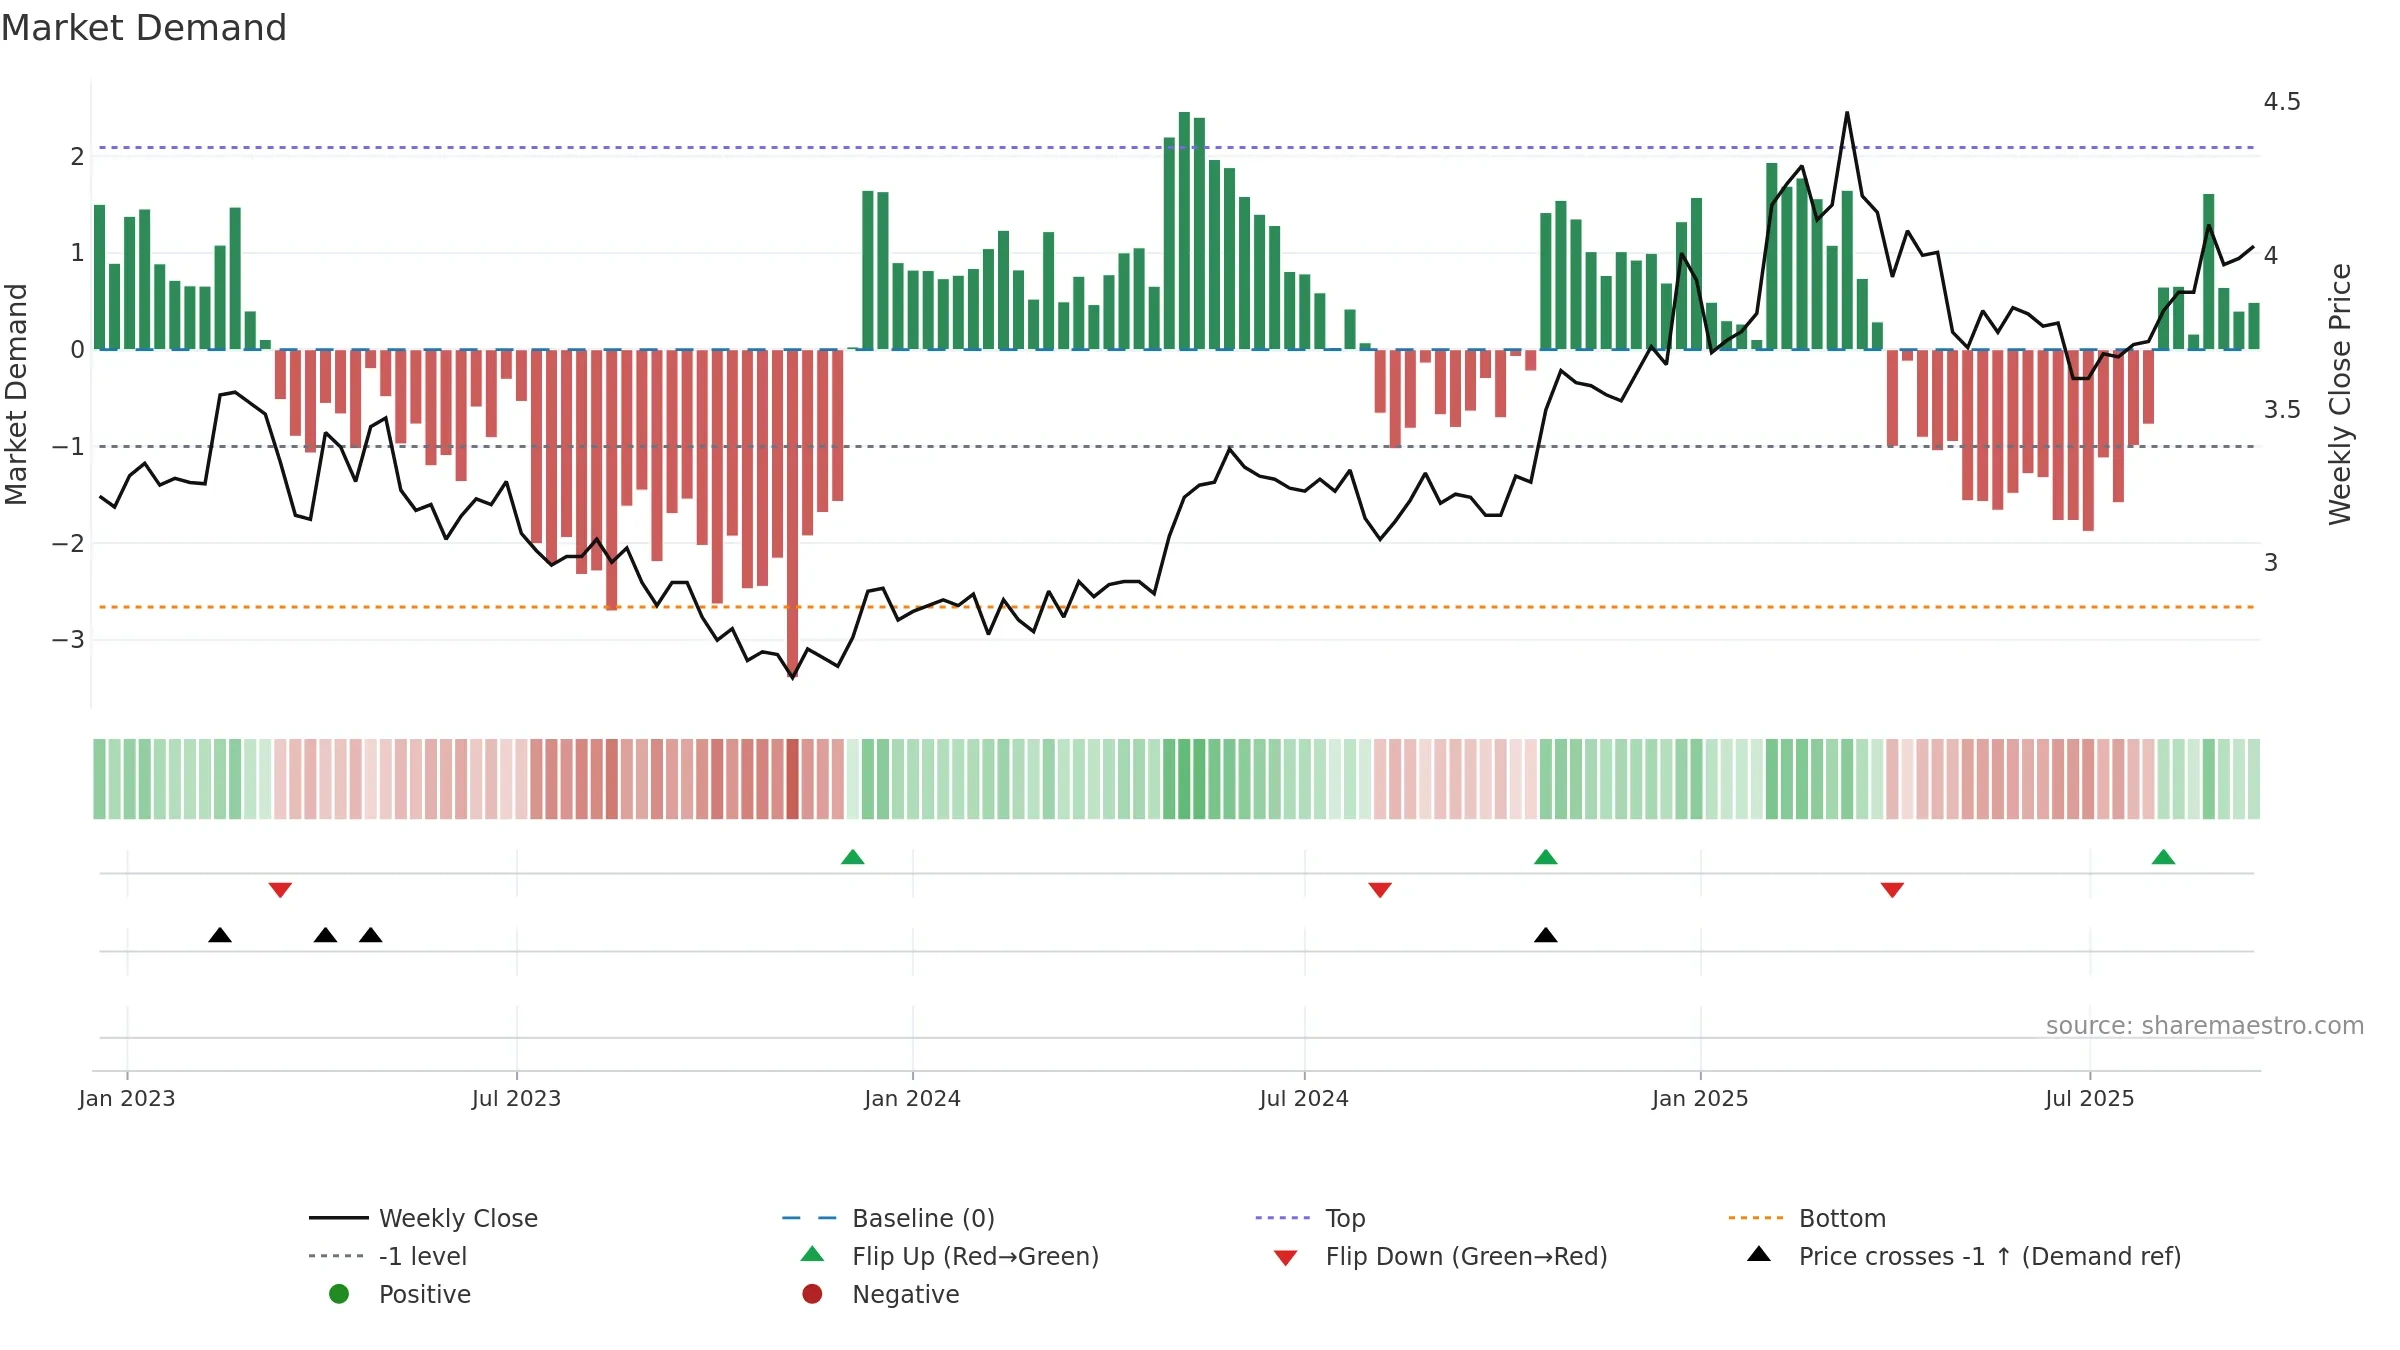Select the flip-up marker before Jan 2024
The image size is (2400, 1350).
click(x=853, y=857)
